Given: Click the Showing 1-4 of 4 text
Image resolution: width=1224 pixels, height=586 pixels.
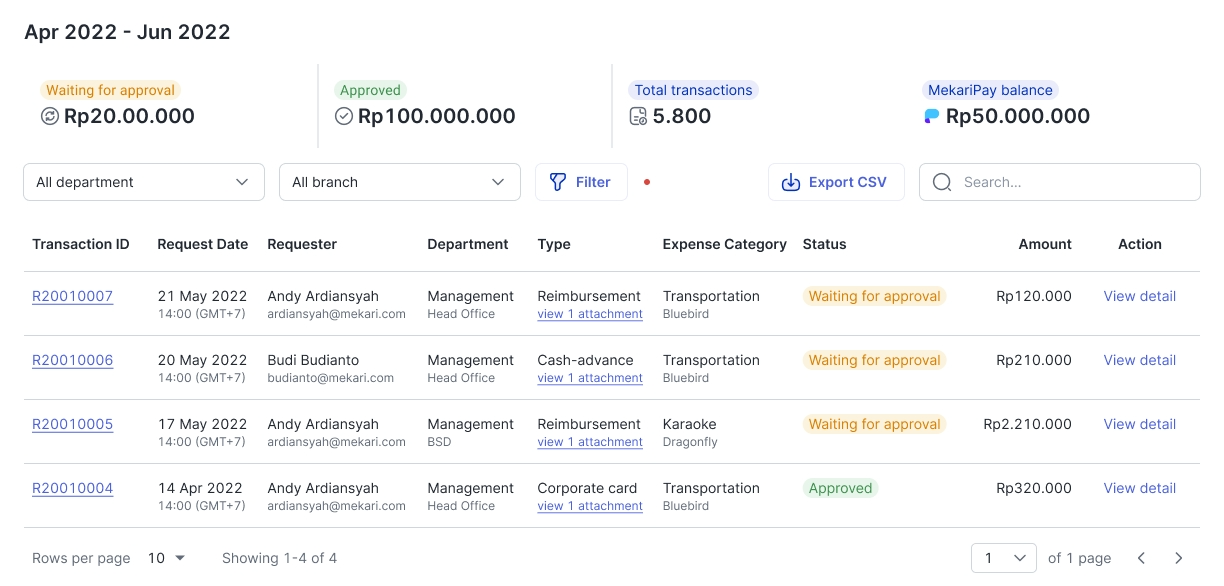Looking at the screenshot, I should pos(279,558).
